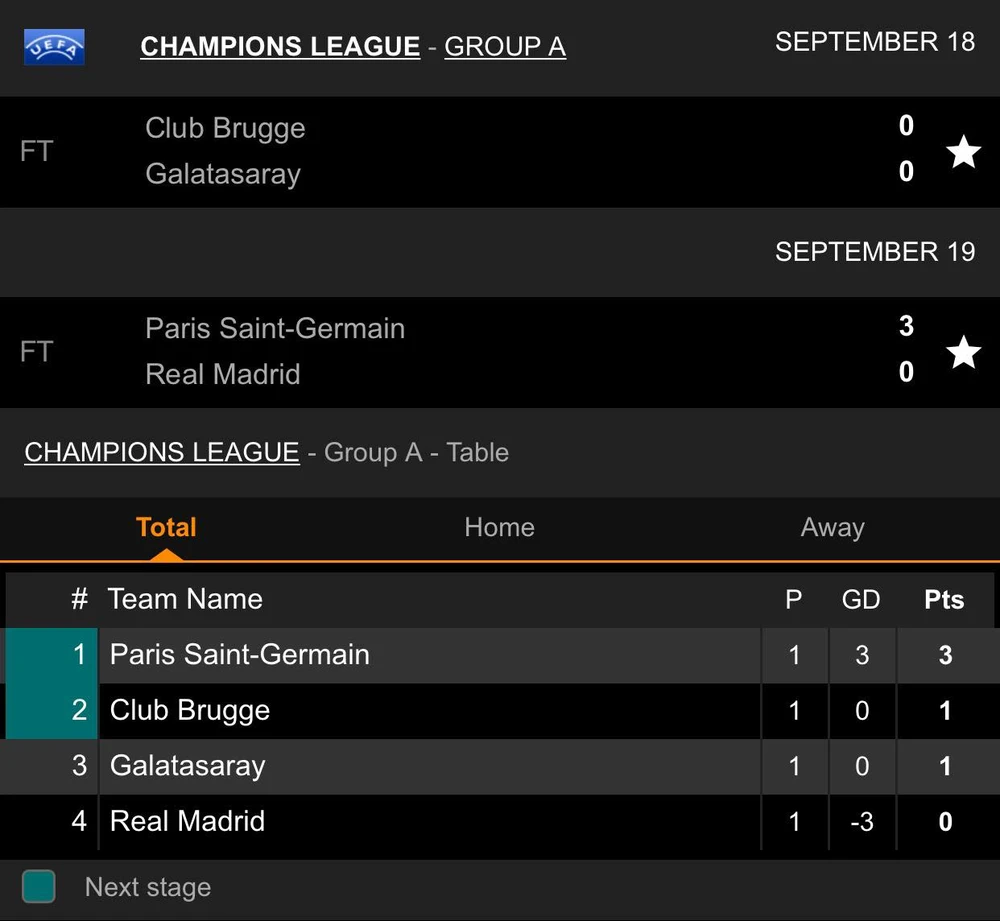
Task: Star the Paris Saint-Germain vs Real Madrid match
Action: pyautogui.click(x=963, y=352)
